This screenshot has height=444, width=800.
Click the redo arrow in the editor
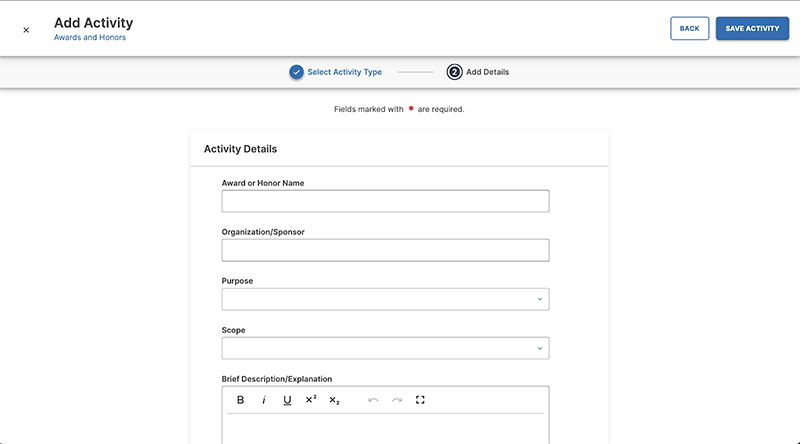coord(397,400)
